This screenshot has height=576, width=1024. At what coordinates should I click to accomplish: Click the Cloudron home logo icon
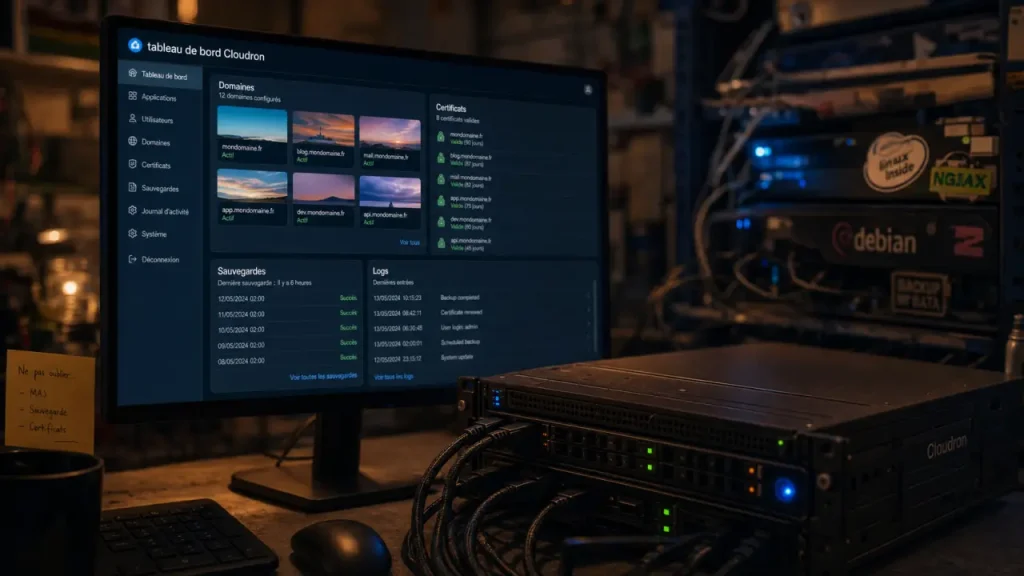point(135,44)
